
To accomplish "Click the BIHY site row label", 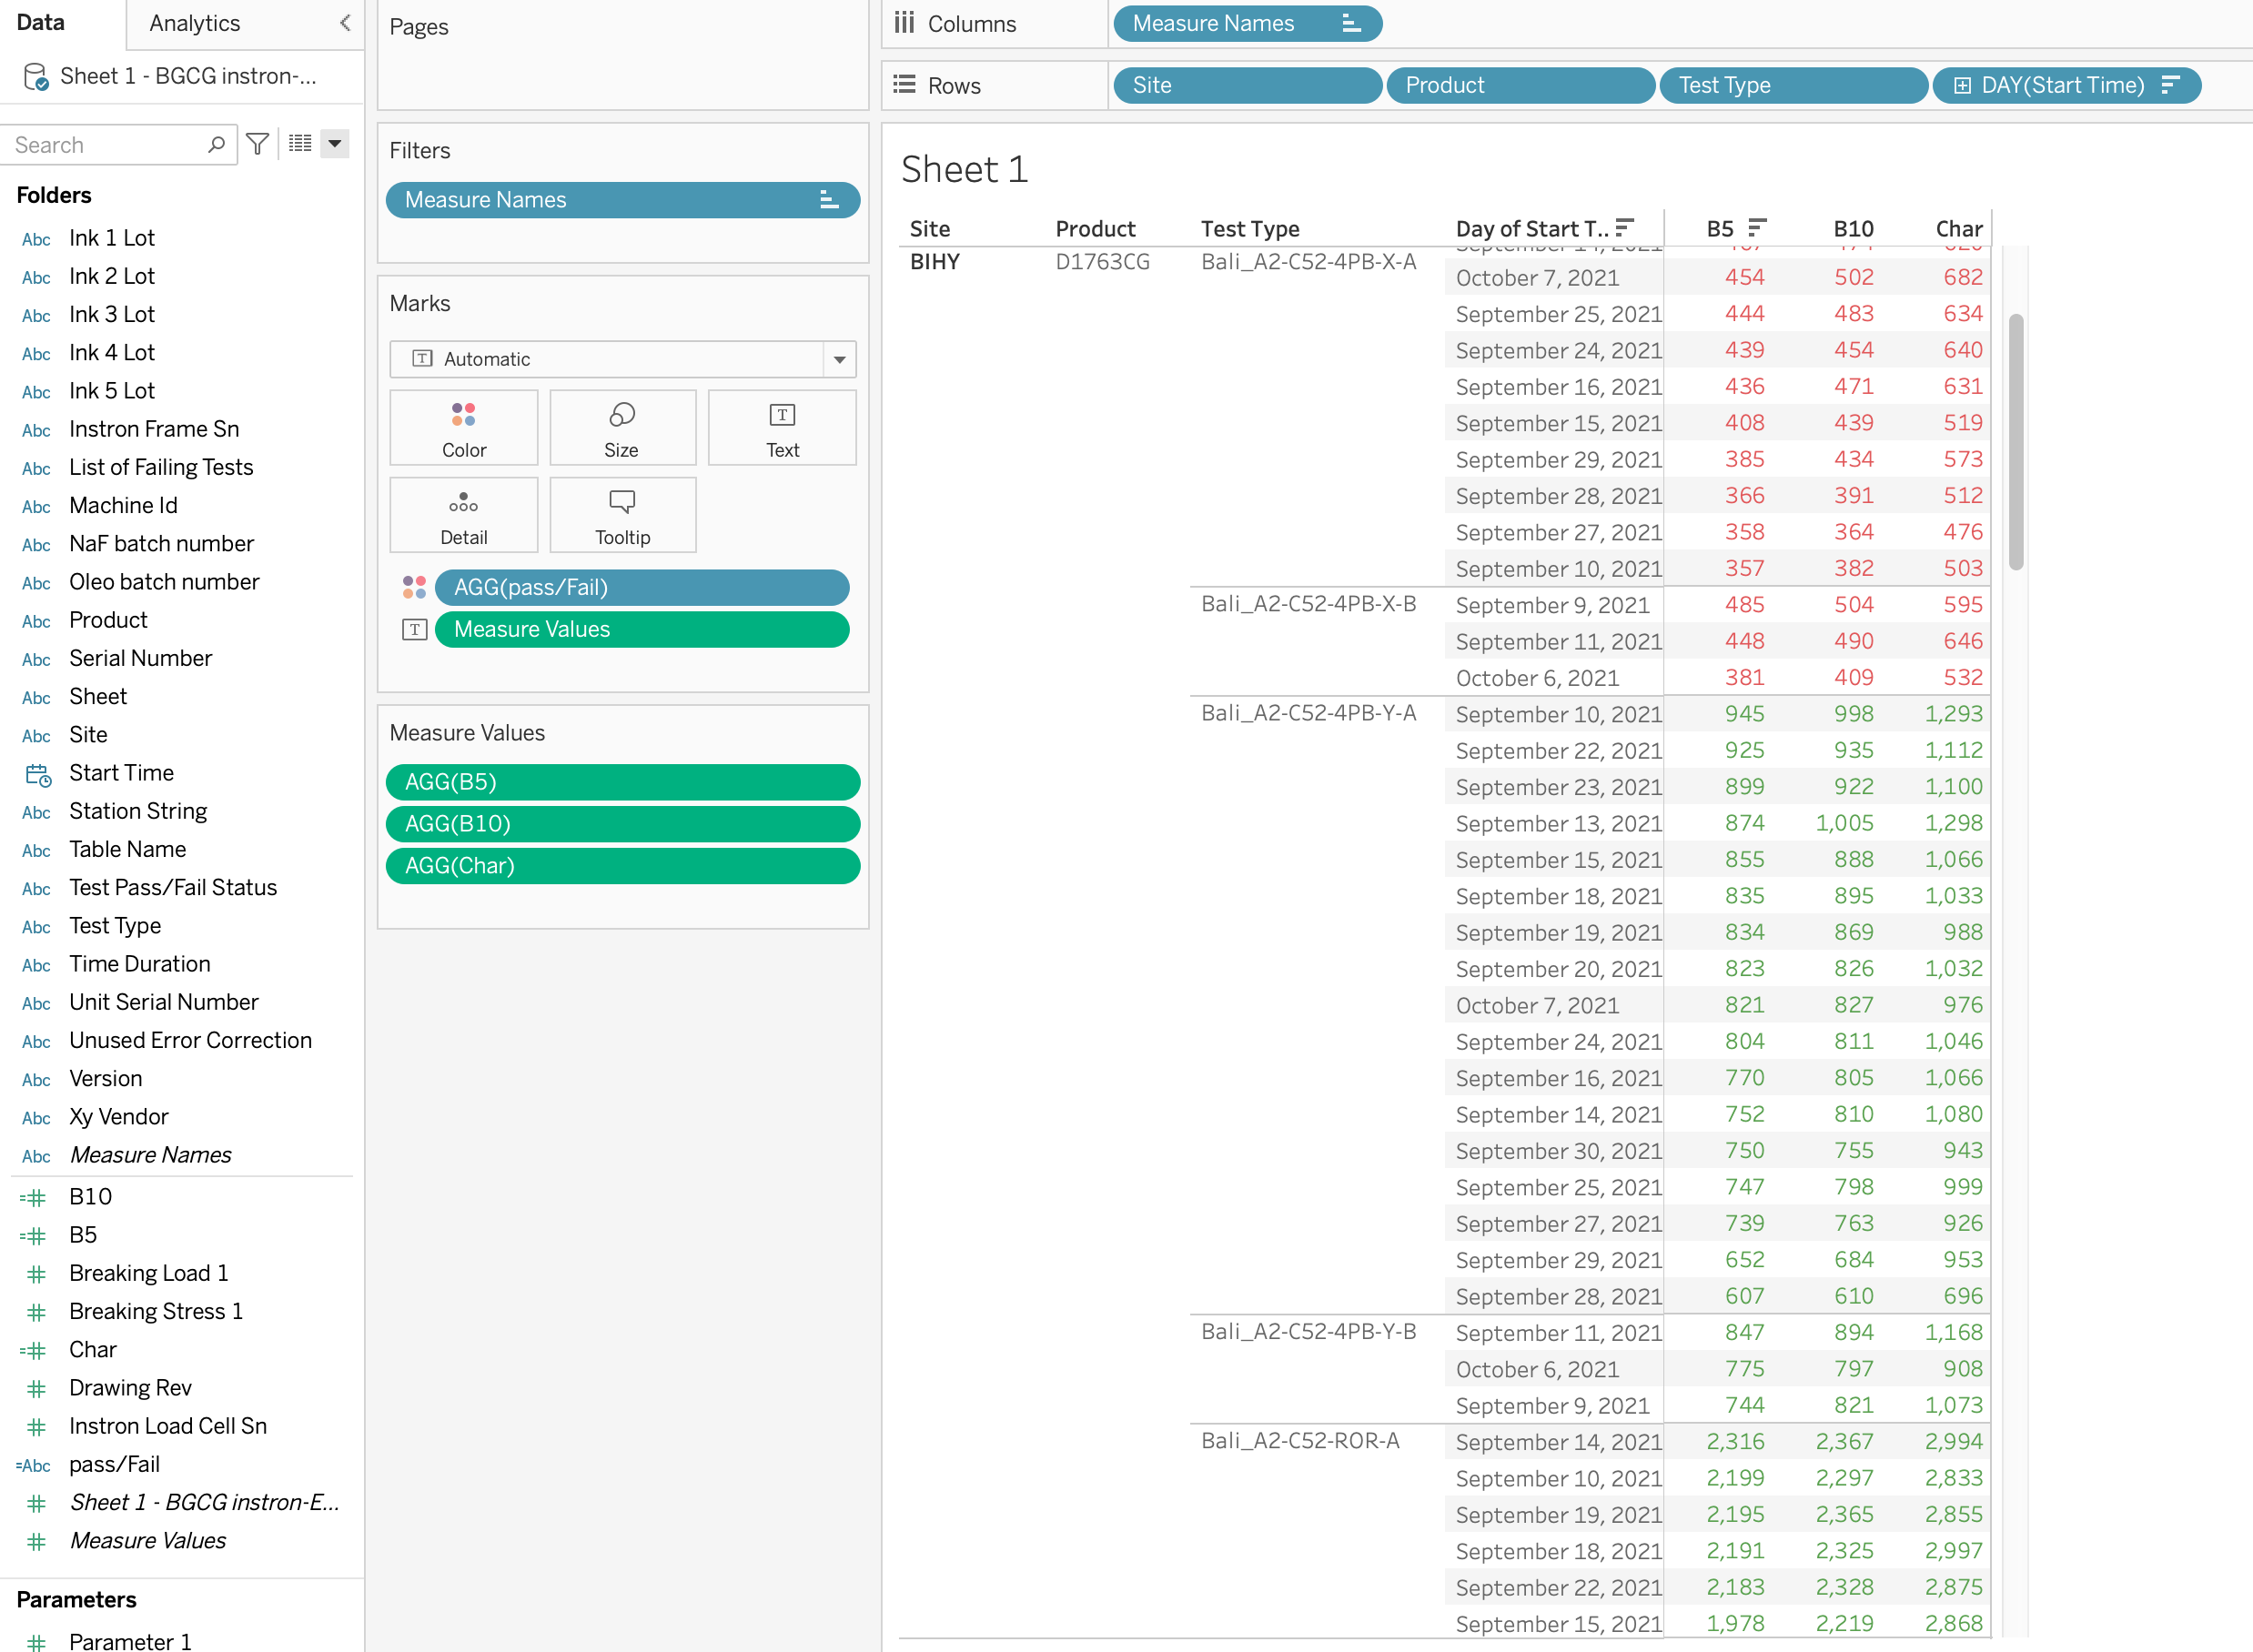I will (934, 262).
